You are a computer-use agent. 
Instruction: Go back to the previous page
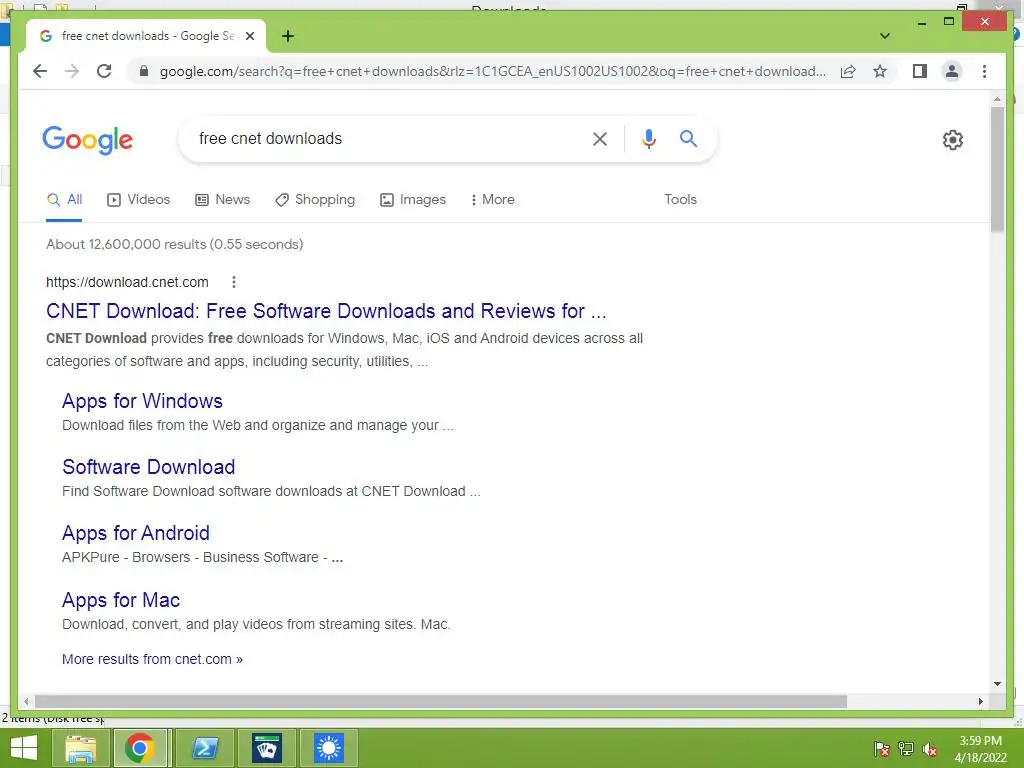tap(40, 71)
